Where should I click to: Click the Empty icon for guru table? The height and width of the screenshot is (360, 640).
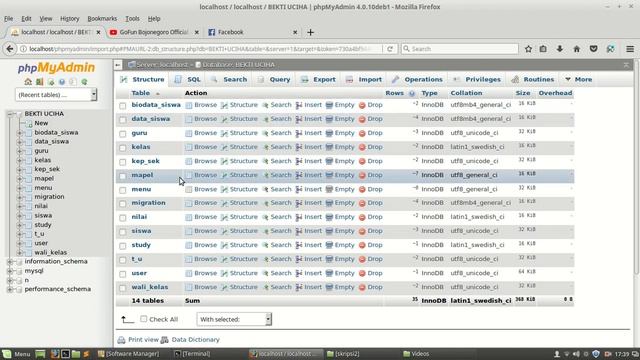(x=329, y=133)
